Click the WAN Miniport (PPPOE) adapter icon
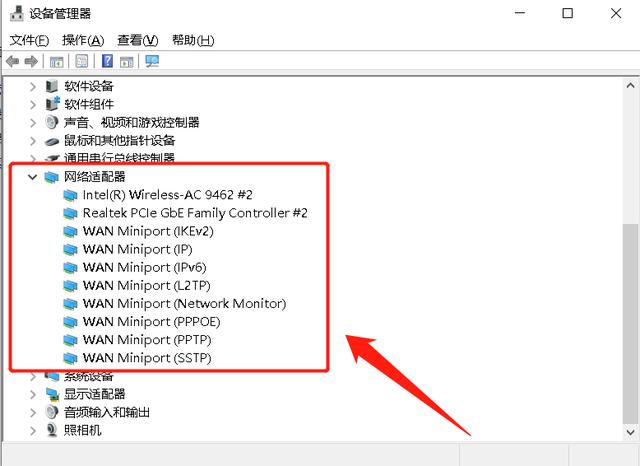This screenshot has height=466, width=640. (70, 322)
